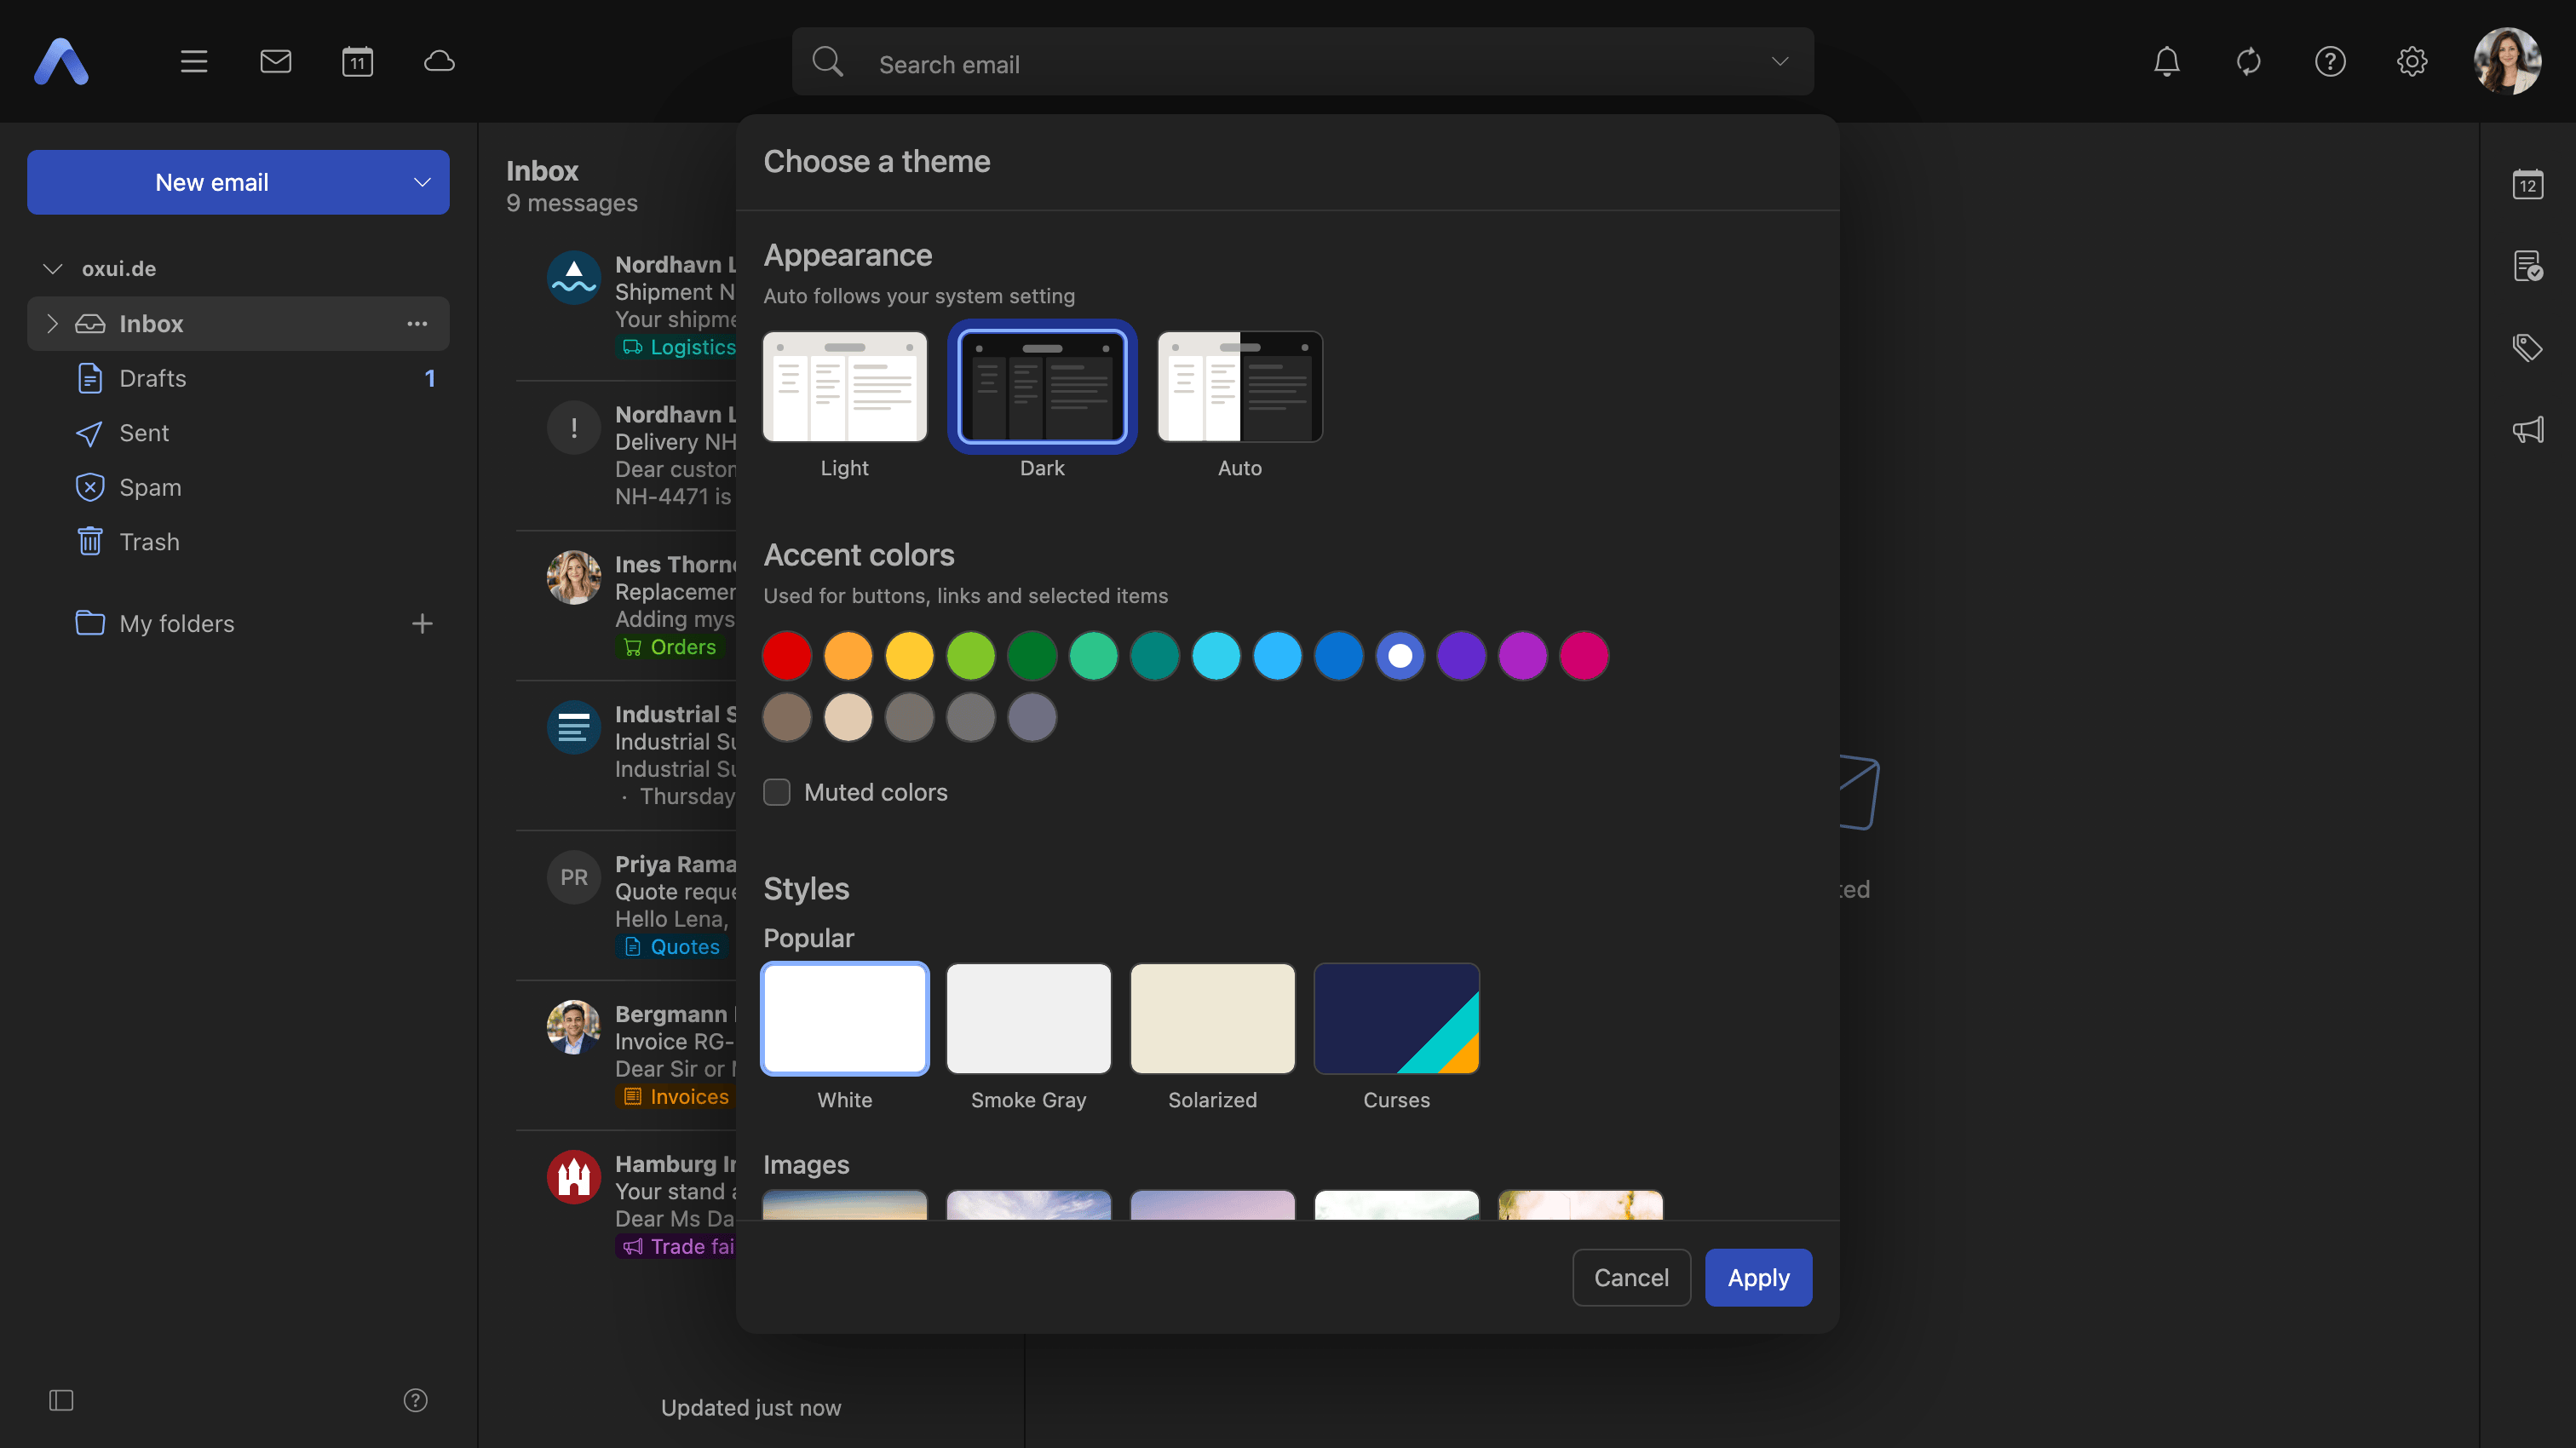Open the Mail app icon
2576x1448 pixels.
[276, 62]
